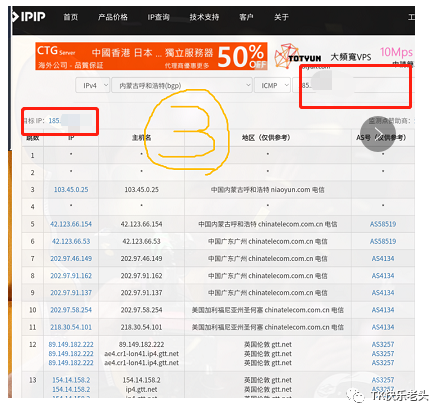Select the 客户 menu item
The image size is (442, 415).
point(246,17)
